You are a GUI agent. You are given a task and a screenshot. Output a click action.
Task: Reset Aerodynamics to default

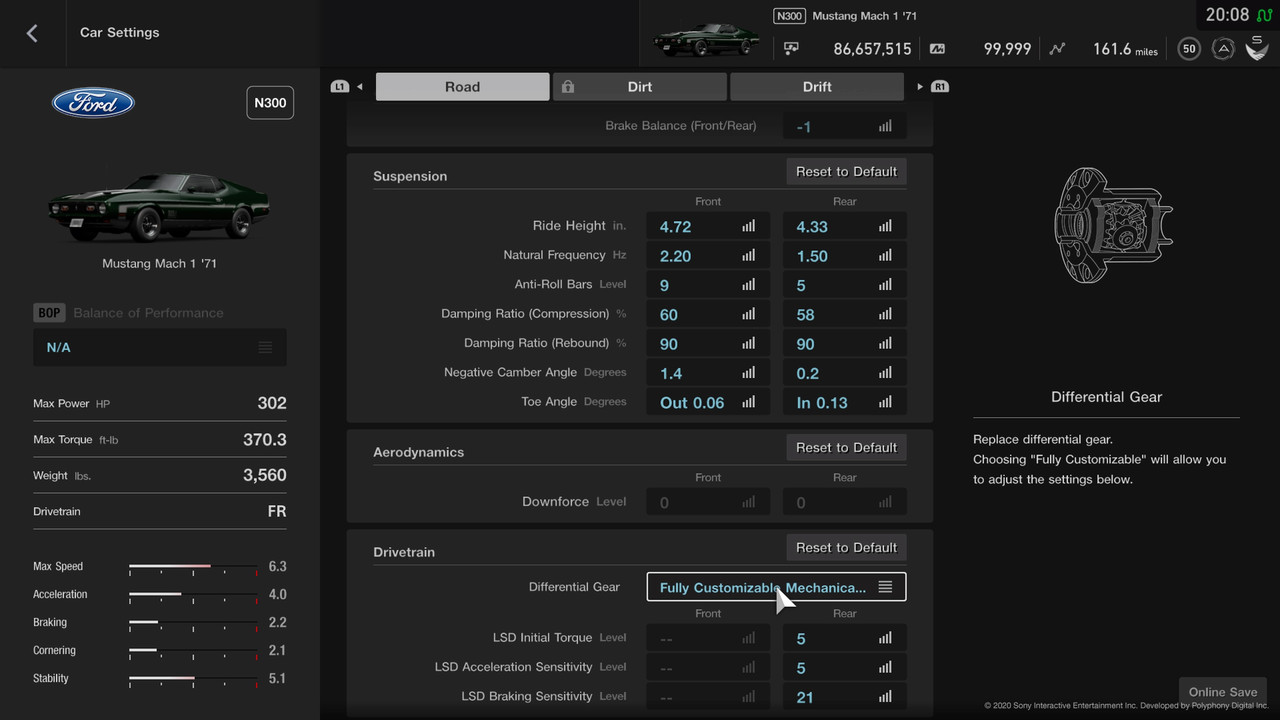[x=846, y=448]
